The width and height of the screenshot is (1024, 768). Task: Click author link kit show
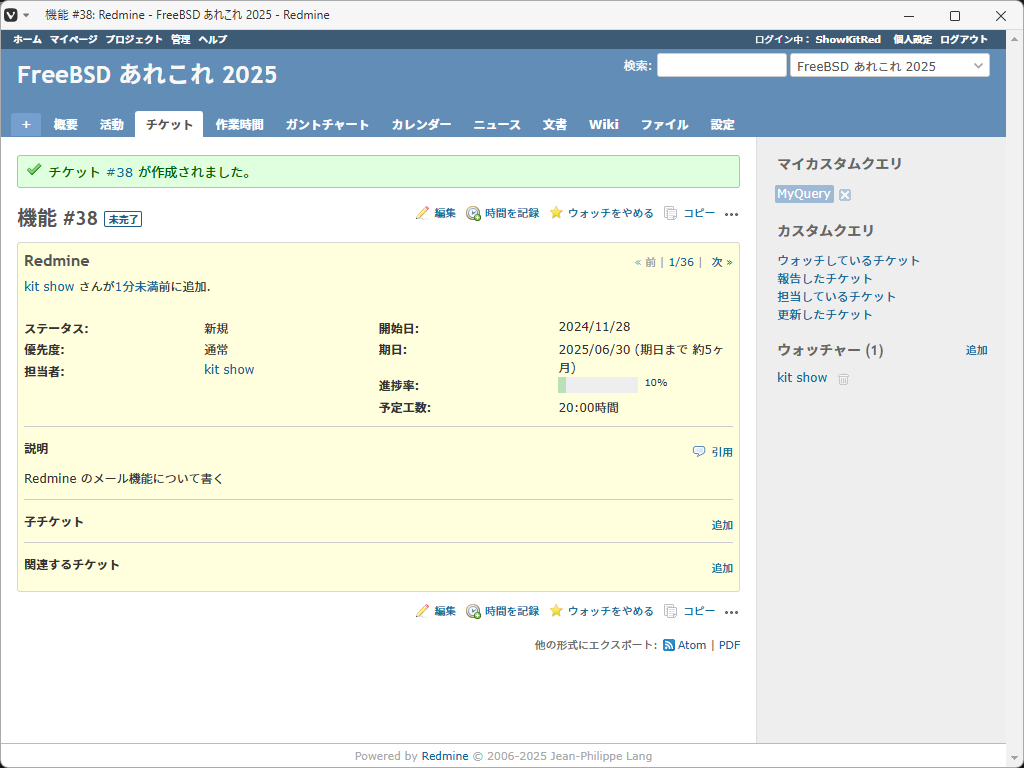click(x=49, y=287)
